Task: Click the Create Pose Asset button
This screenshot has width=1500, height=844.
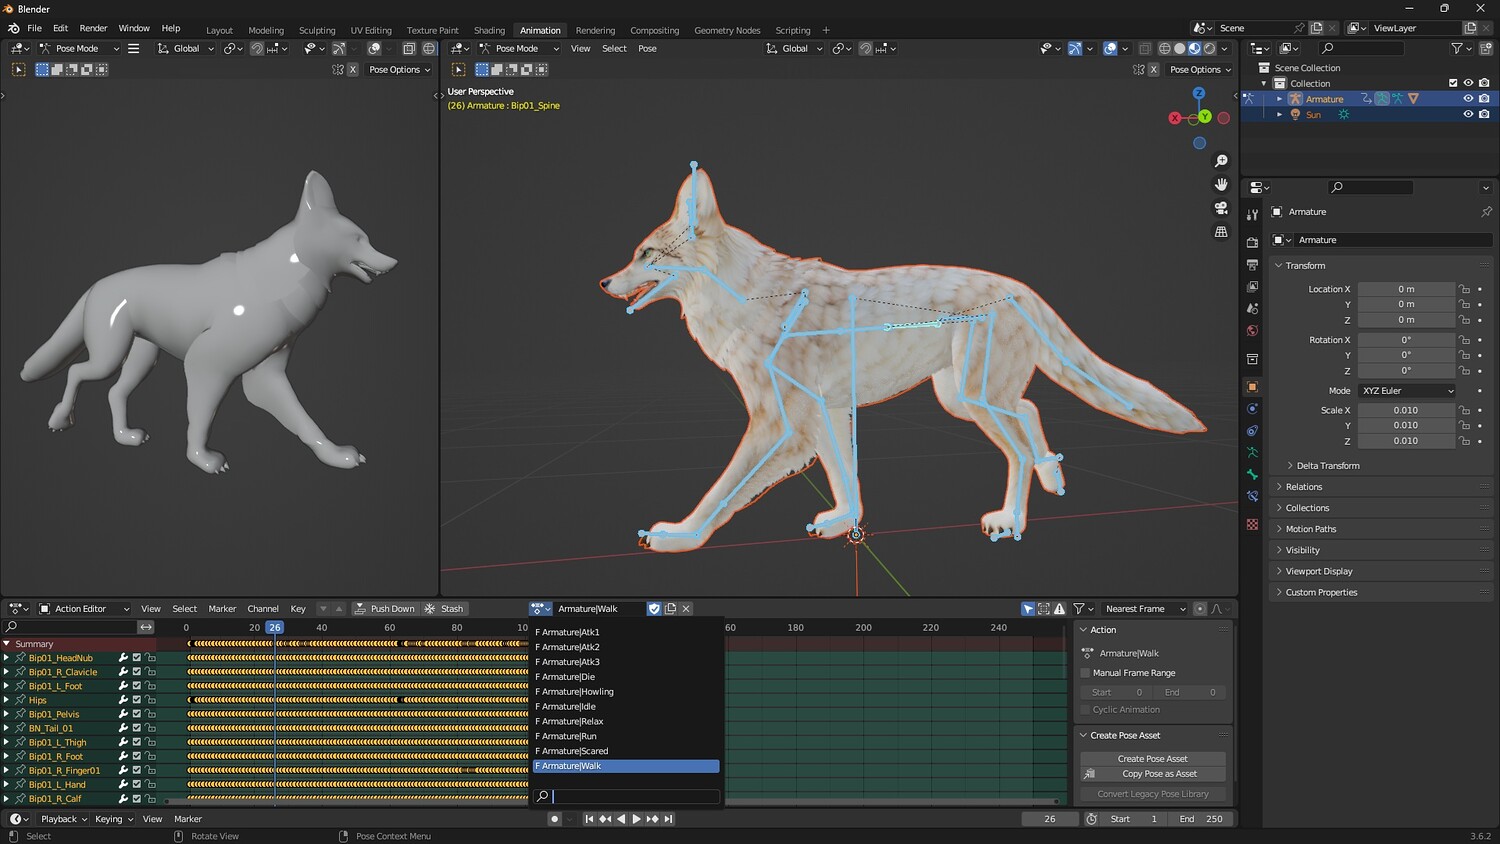Action: click(1152, 759)
